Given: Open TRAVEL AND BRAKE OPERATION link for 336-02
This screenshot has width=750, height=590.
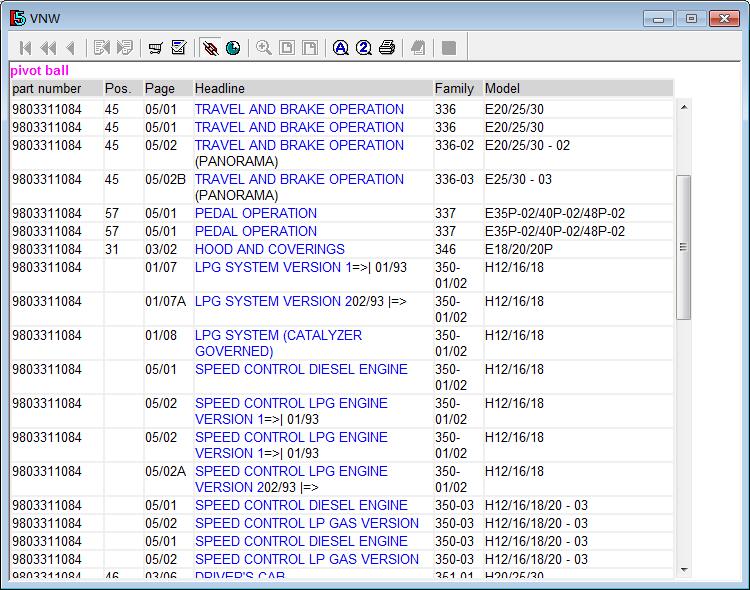Looking at the screenshot, I should pos(299,145).
